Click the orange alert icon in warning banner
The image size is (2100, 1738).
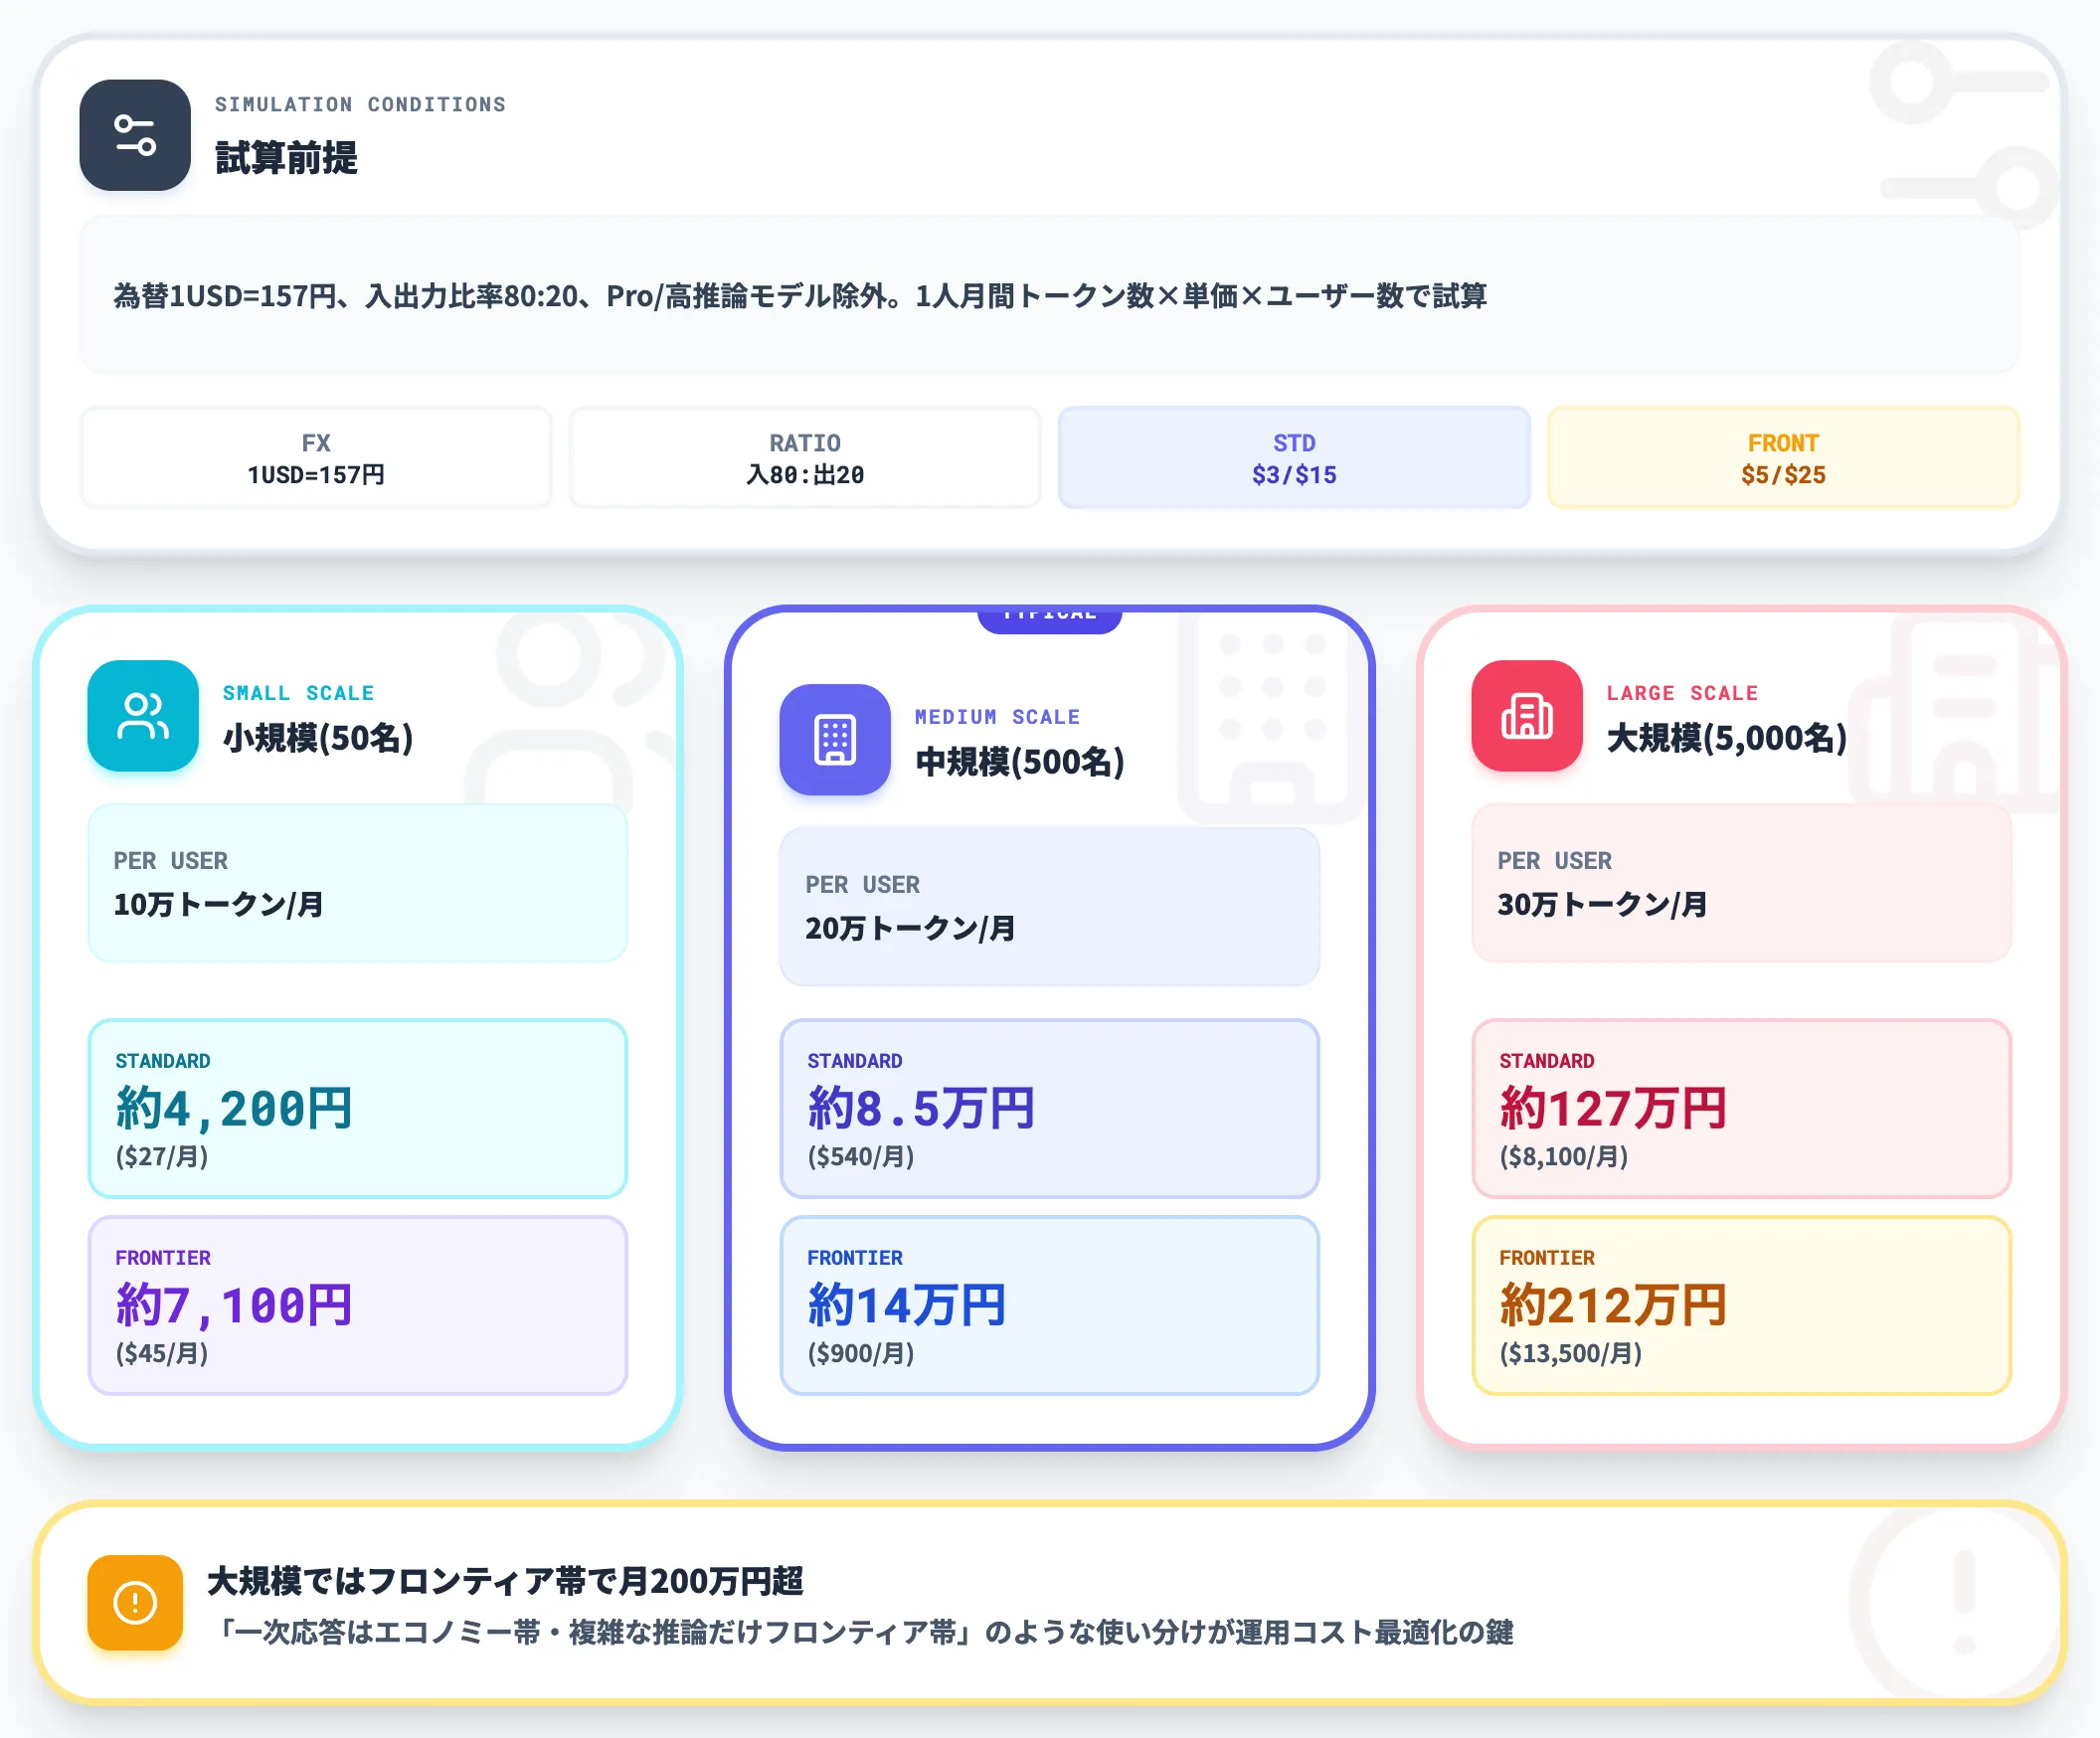(135, 1602)
